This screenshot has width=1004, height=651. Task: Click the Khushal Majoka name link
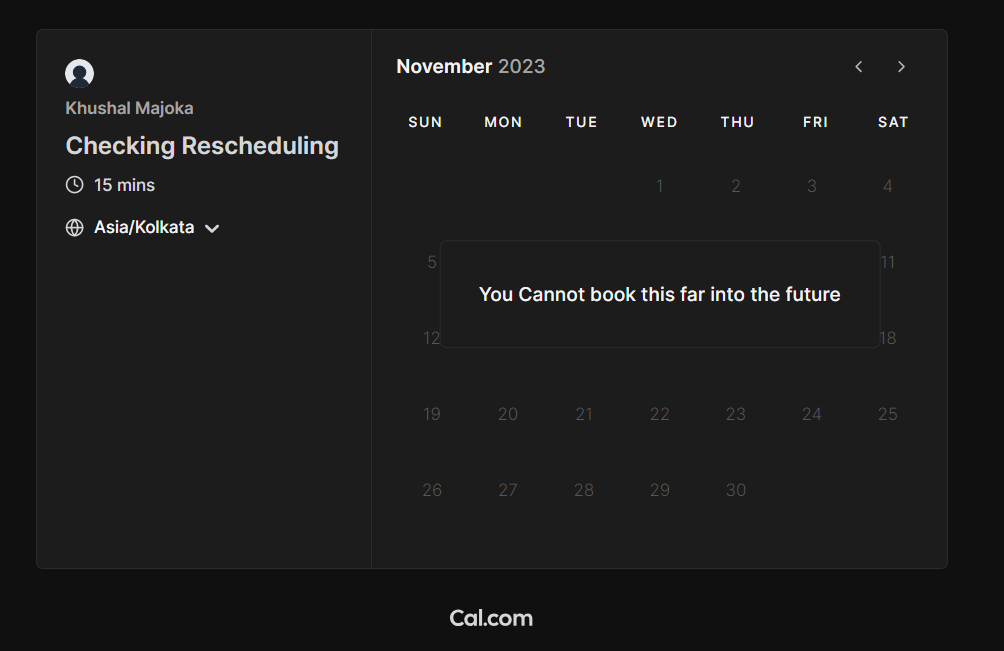[x=129, y=108]
